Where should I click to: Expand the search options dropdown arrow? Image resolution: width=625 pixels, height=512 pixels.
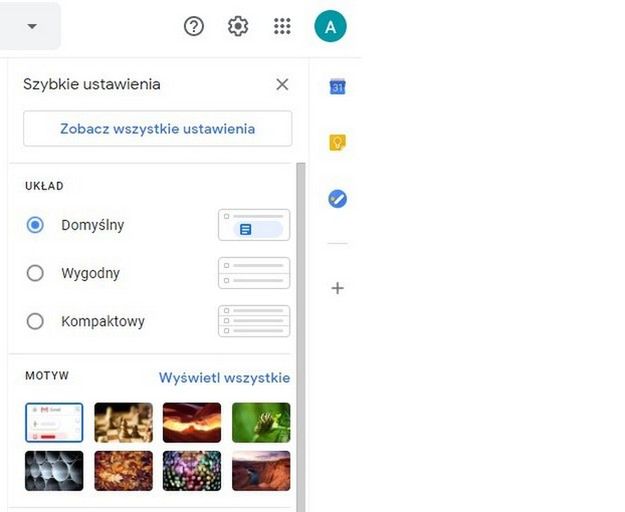click(x=32, y=26)
